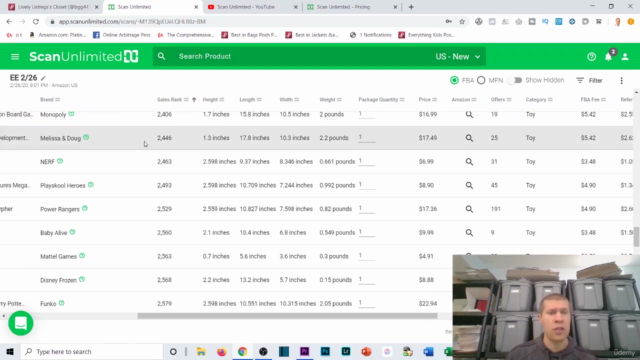Image resolution: width=640 pixels, height=360 pixels.
Task: Click sales rank 2,529 for Power Rangers
Action: [164, 209]
